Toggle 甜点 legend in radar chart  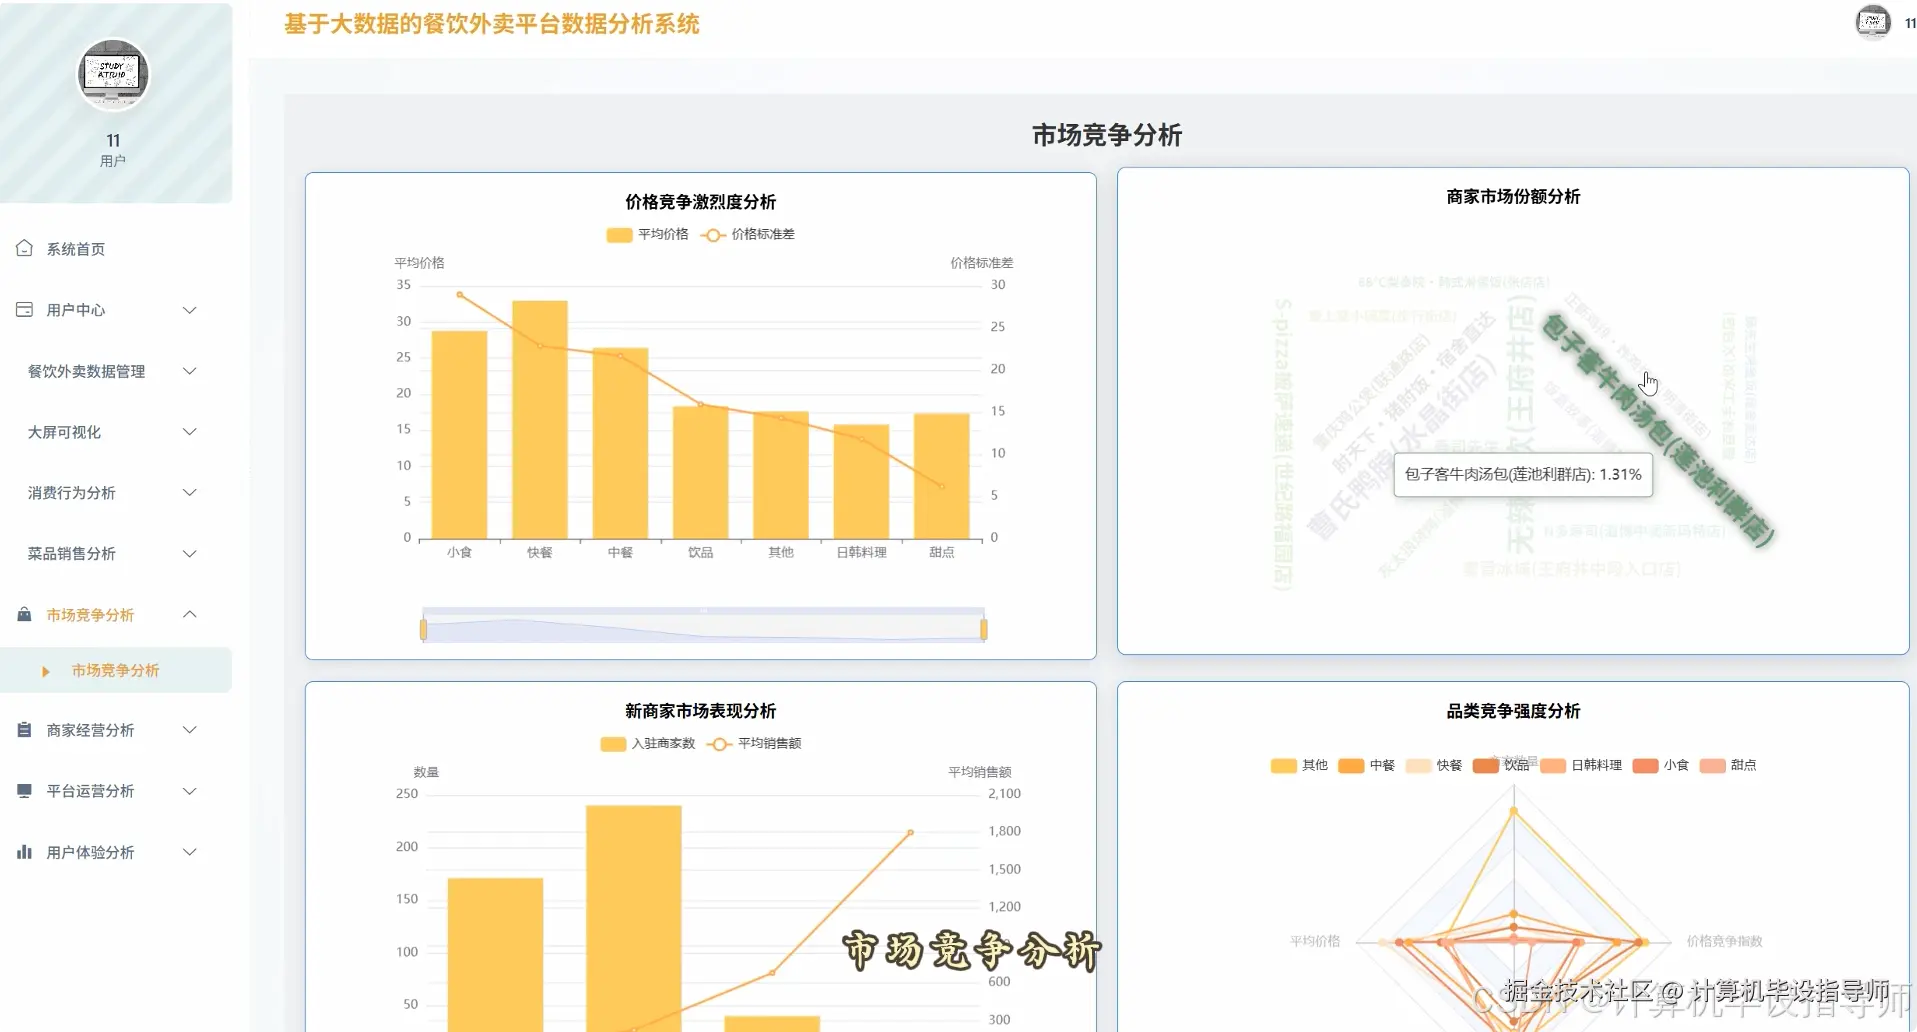(1728, 765)
